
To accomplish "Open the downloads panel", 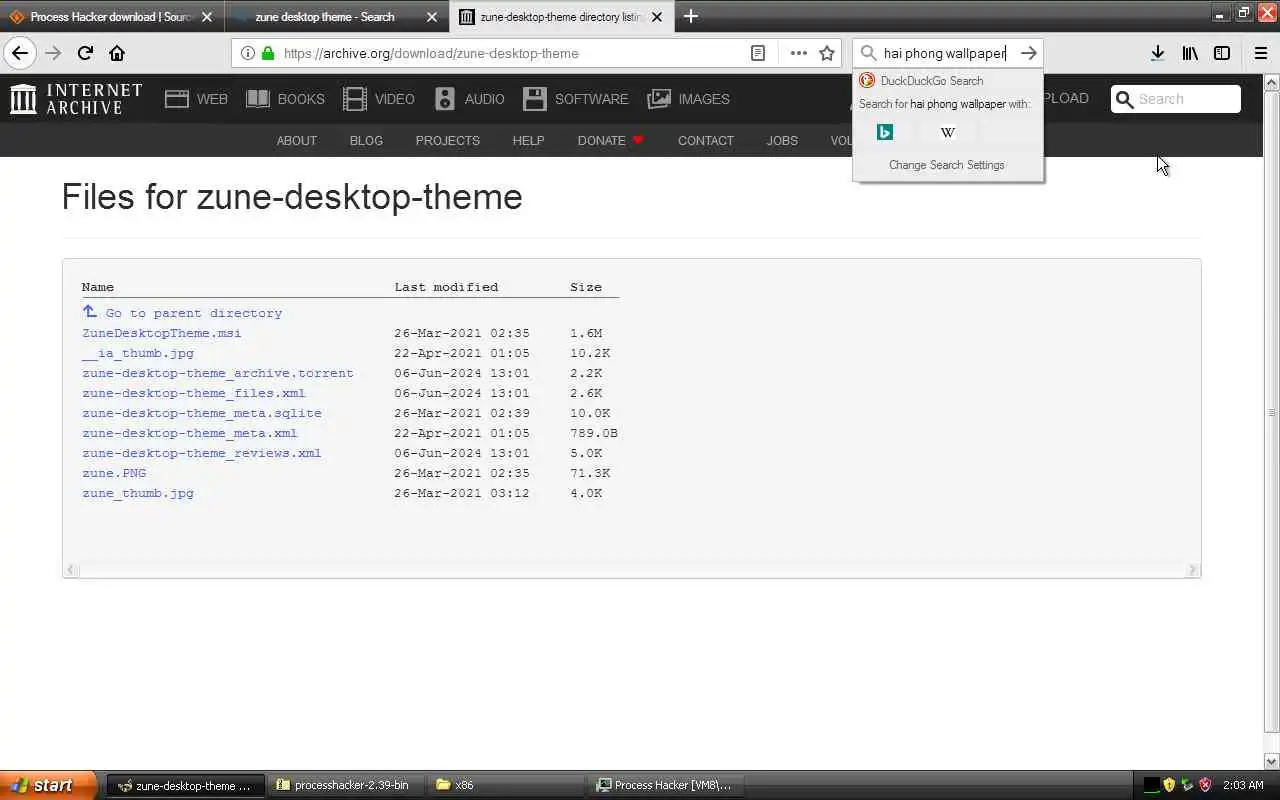I will pyautogui.click(x=1157, y=53).
